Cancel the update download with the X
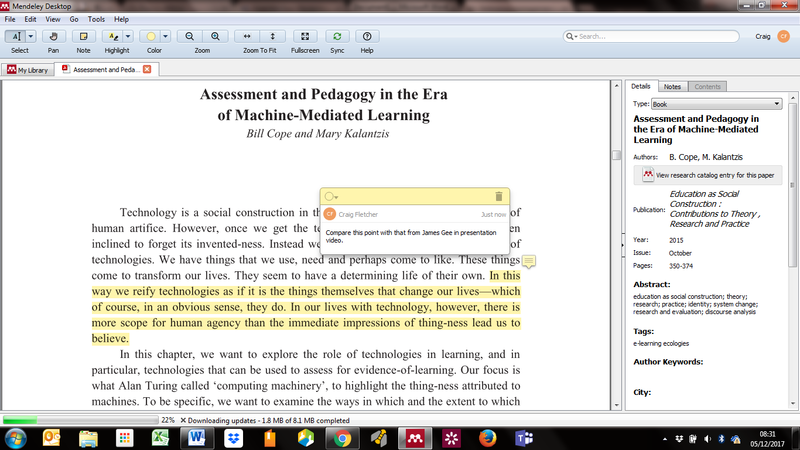The height and width of the screenshot is (450, 800). pos(183,420)
